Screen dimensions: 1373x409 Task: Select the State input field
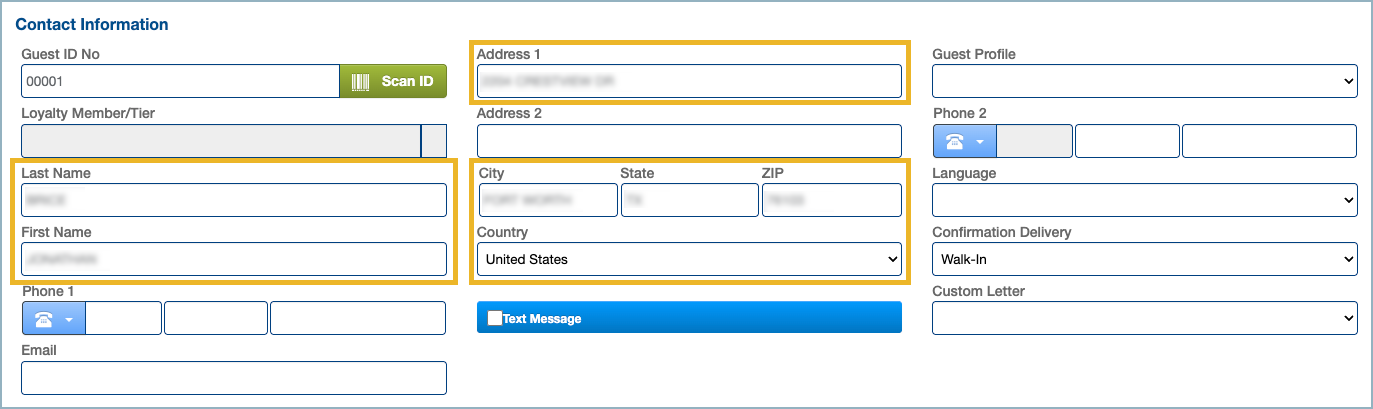tap(689, 200)
